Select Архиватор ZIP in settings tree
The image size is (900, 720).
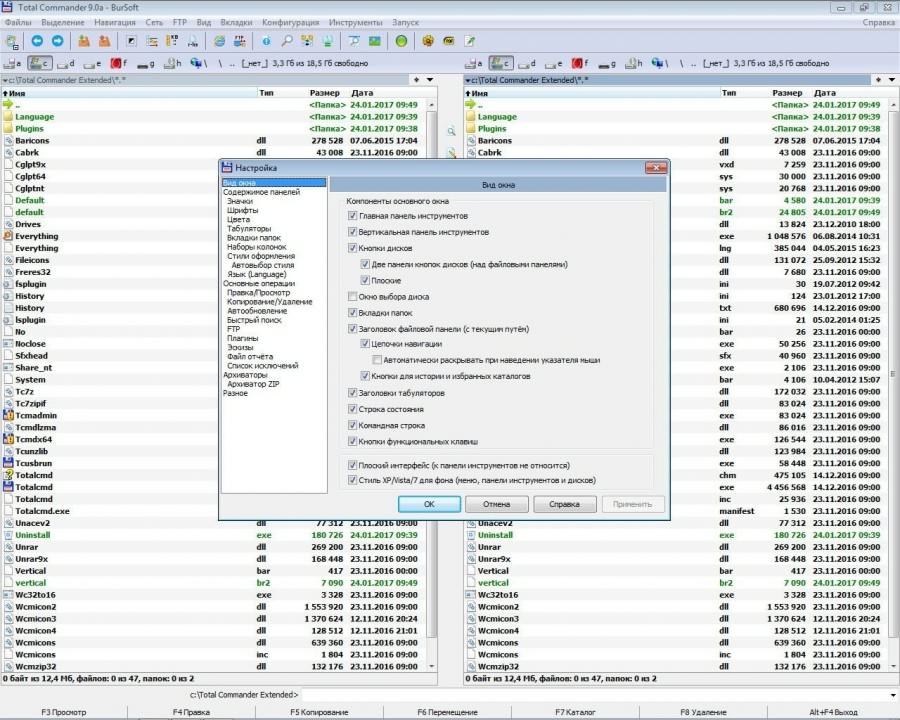[253, 384]
